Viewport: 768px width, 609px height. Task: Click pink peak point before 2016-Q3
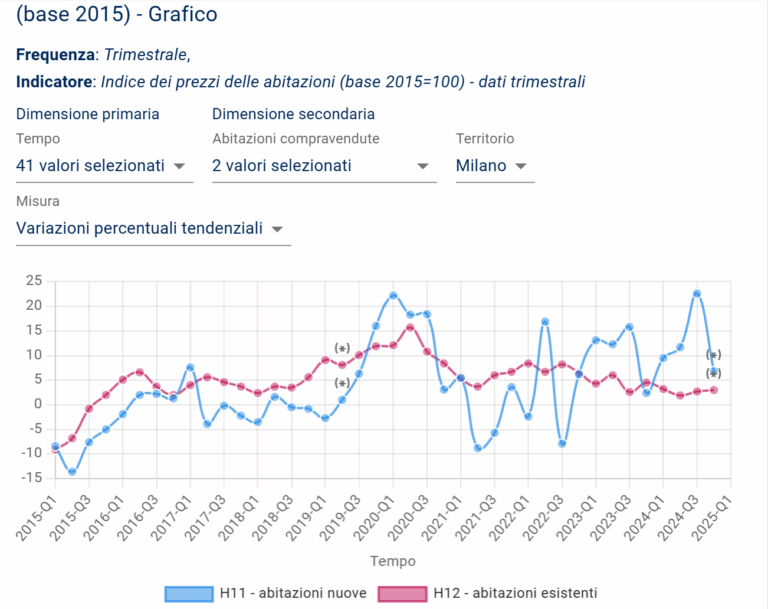pos(139,372)
